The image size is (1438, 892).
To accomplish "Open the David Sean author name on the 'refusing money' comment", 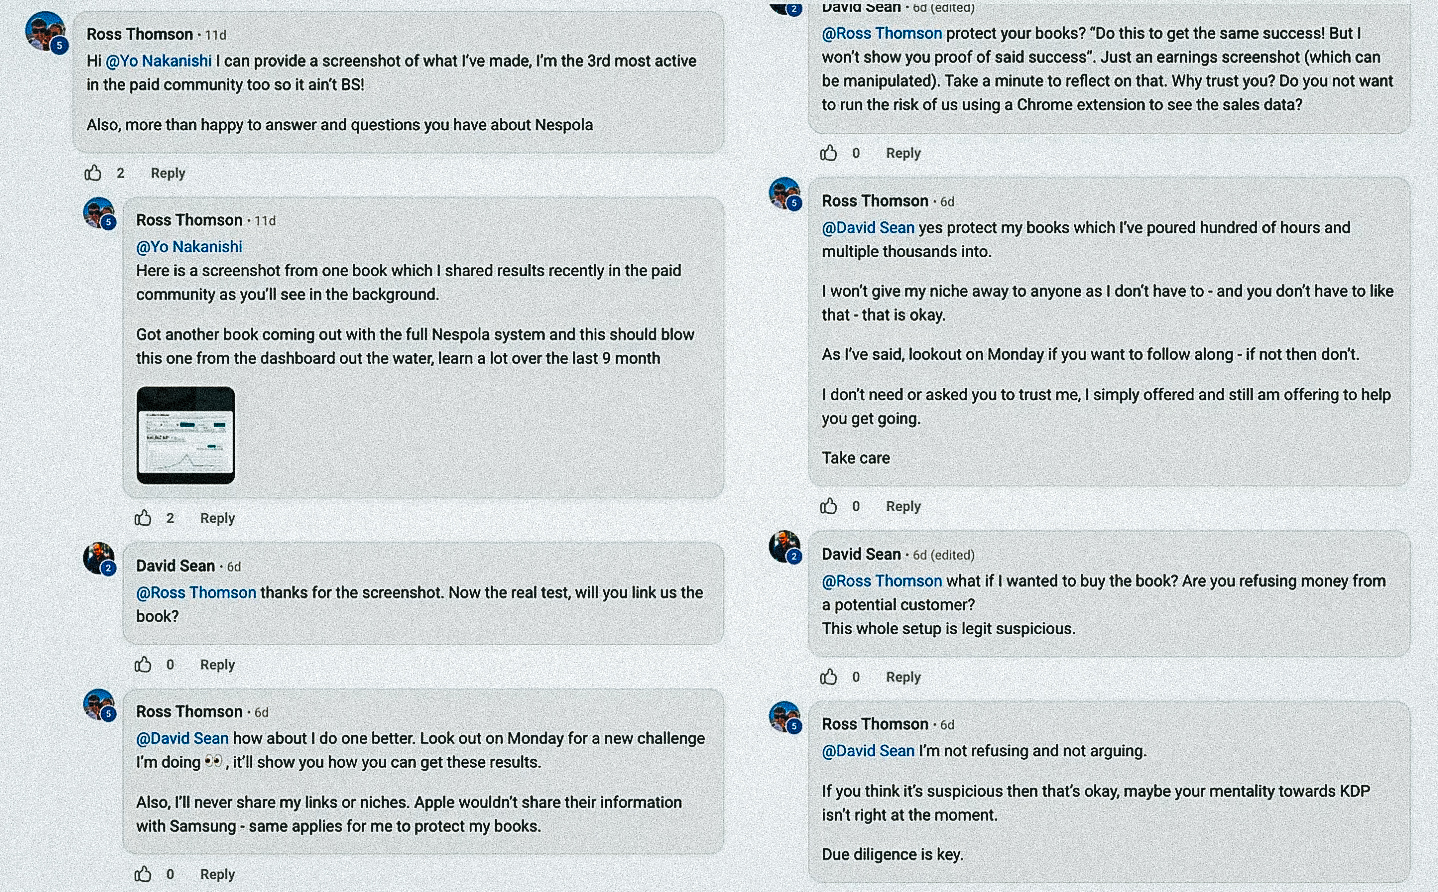I will point(861,554).
